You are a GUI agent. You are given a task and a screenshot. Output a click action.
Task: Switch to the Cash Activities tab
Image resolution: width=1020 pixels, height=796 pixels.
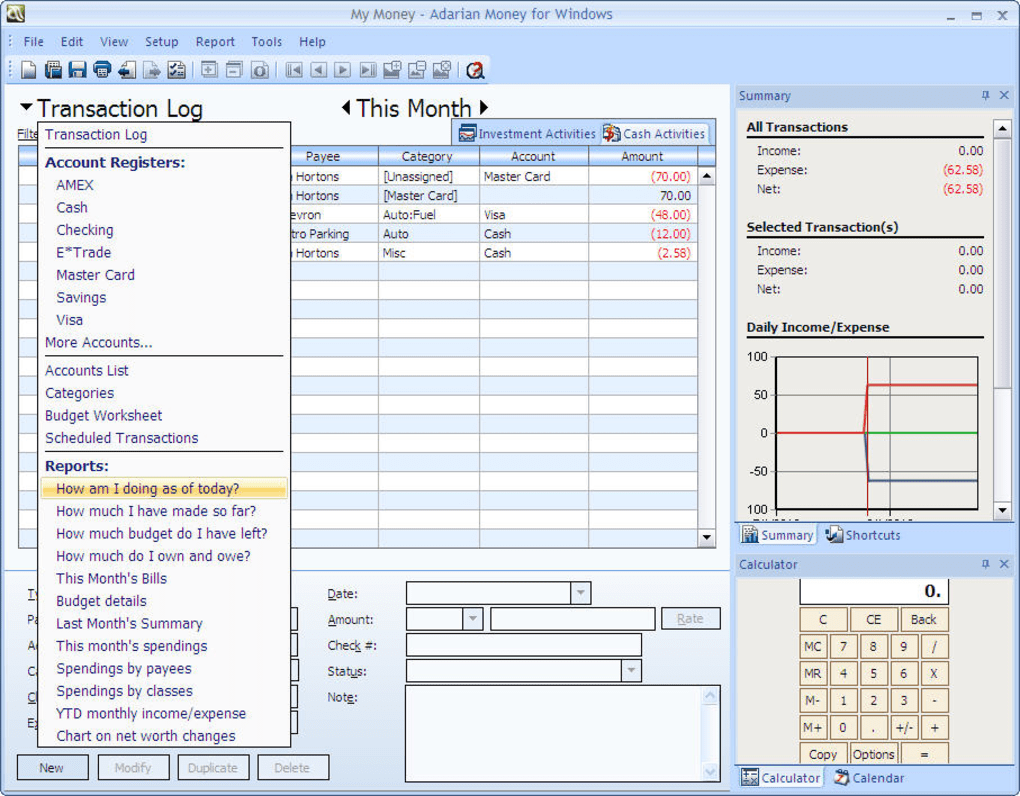(654, 134)
